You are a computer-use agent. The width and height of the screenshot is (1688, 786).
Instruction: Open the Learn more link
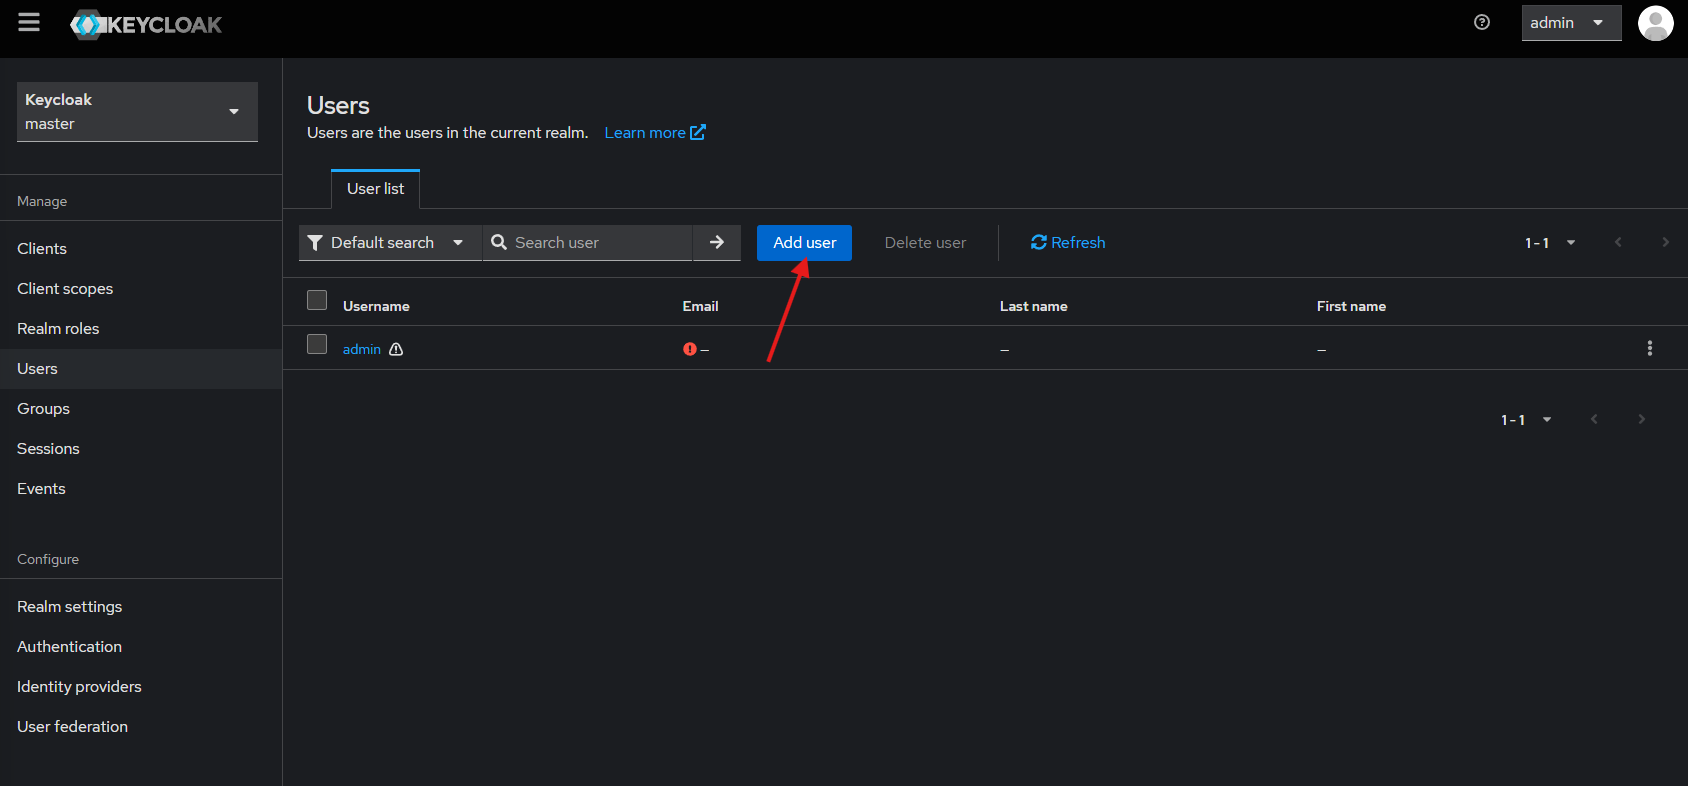[655, 132]
